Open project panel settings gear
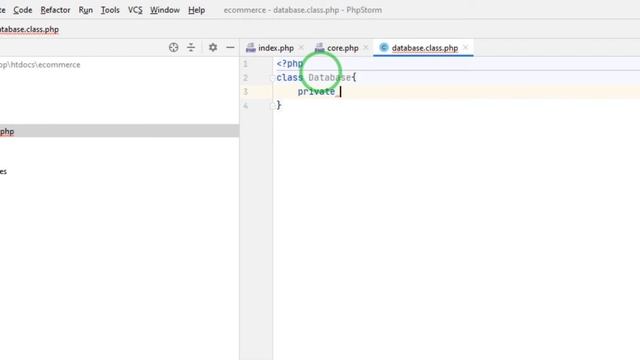The image size is (640, 360). [x=213, y=47]
